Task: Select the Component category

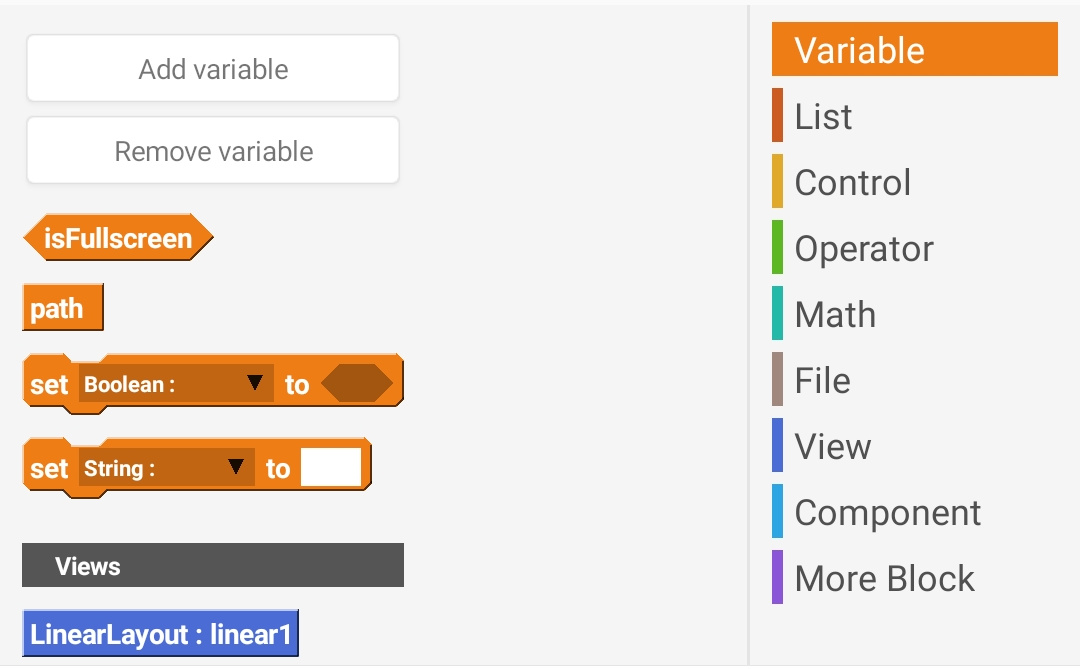Action: (x=887, y=512)
